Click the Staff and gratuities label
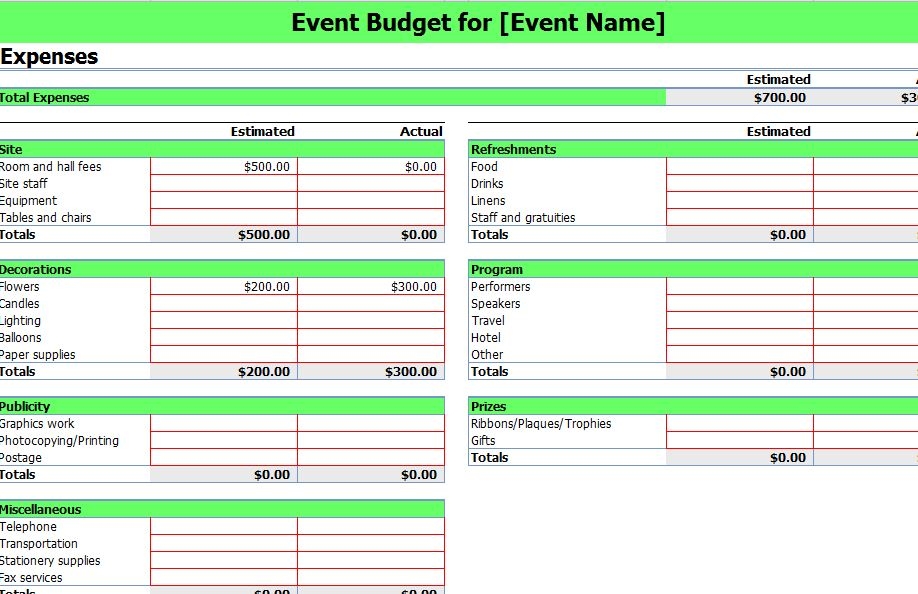Image resolution: width=918 pixels, height=594 pixels. [x=523, y=218]
